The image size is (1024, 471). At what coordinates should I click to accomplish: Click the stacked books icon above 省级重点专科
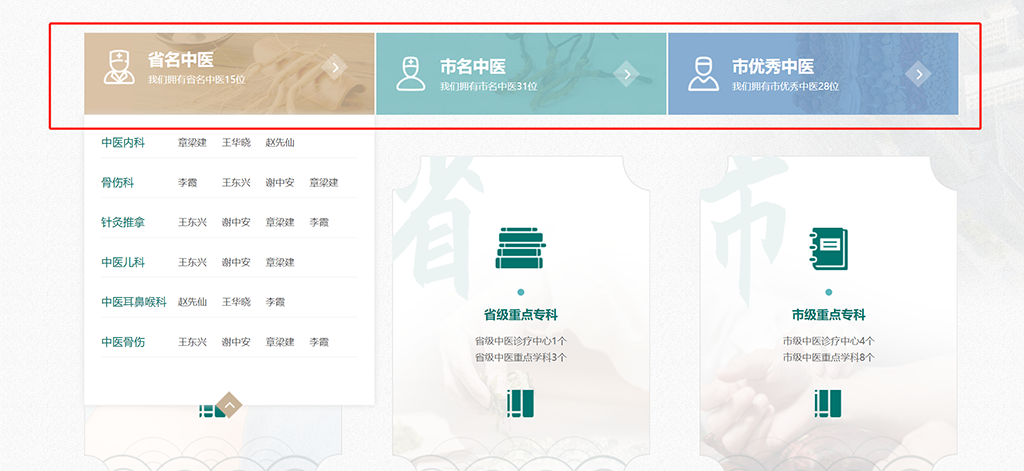point(520,248)
